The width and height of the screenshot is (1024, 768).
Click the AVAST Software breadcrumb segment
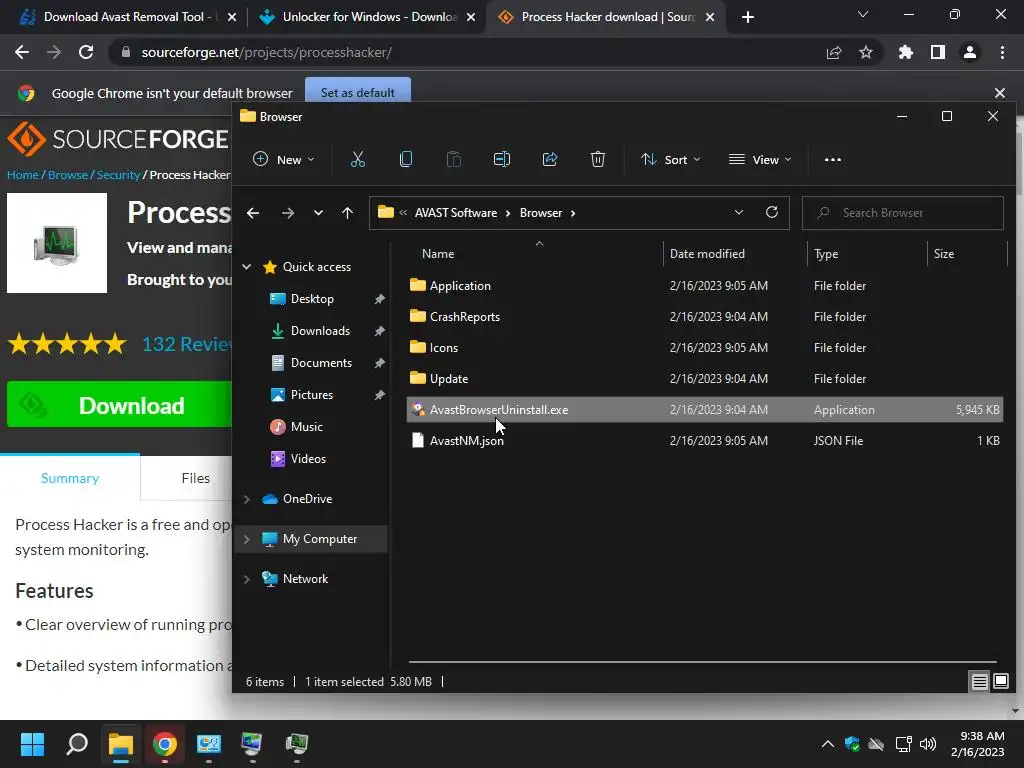coord(455,213)
